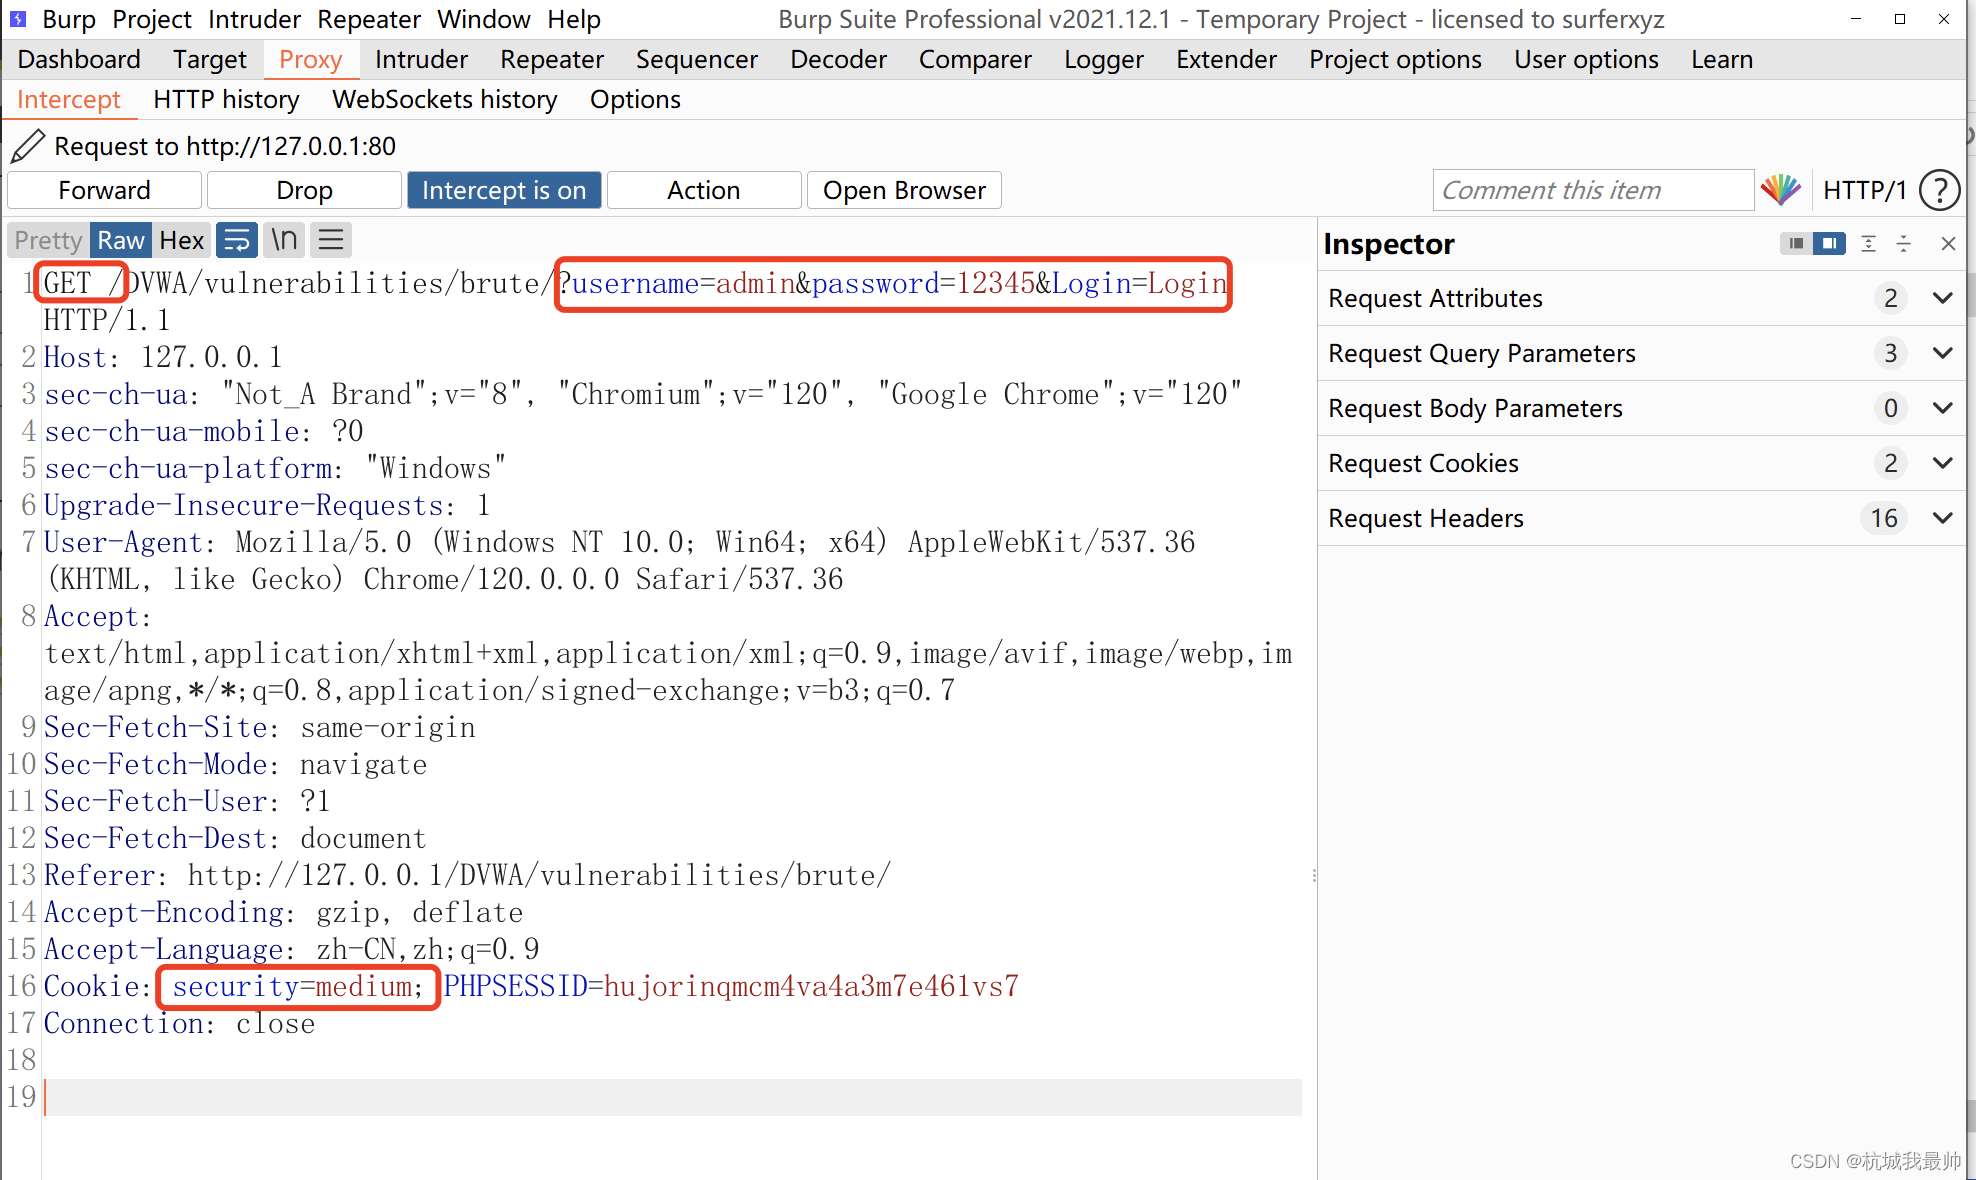
Task: Switch to Intruder tool tab
Action: pos(421,59)
